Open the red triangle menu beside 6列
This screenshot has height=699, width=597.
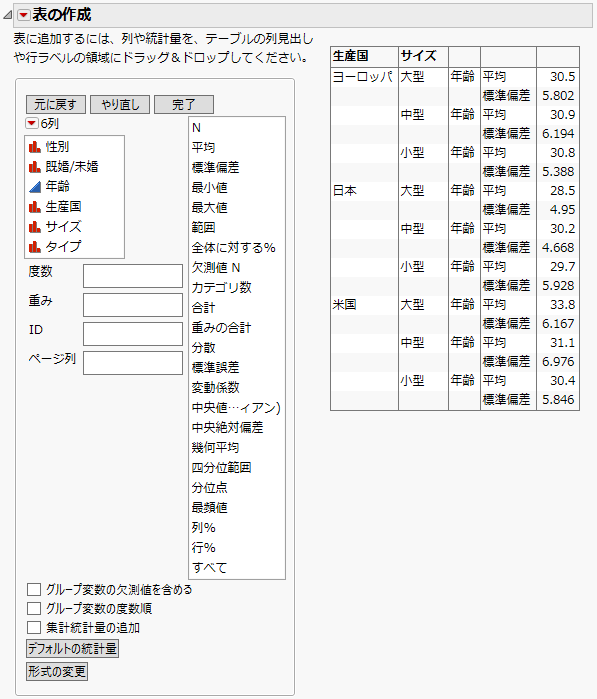pyautogui.click(x=32, y=123)
